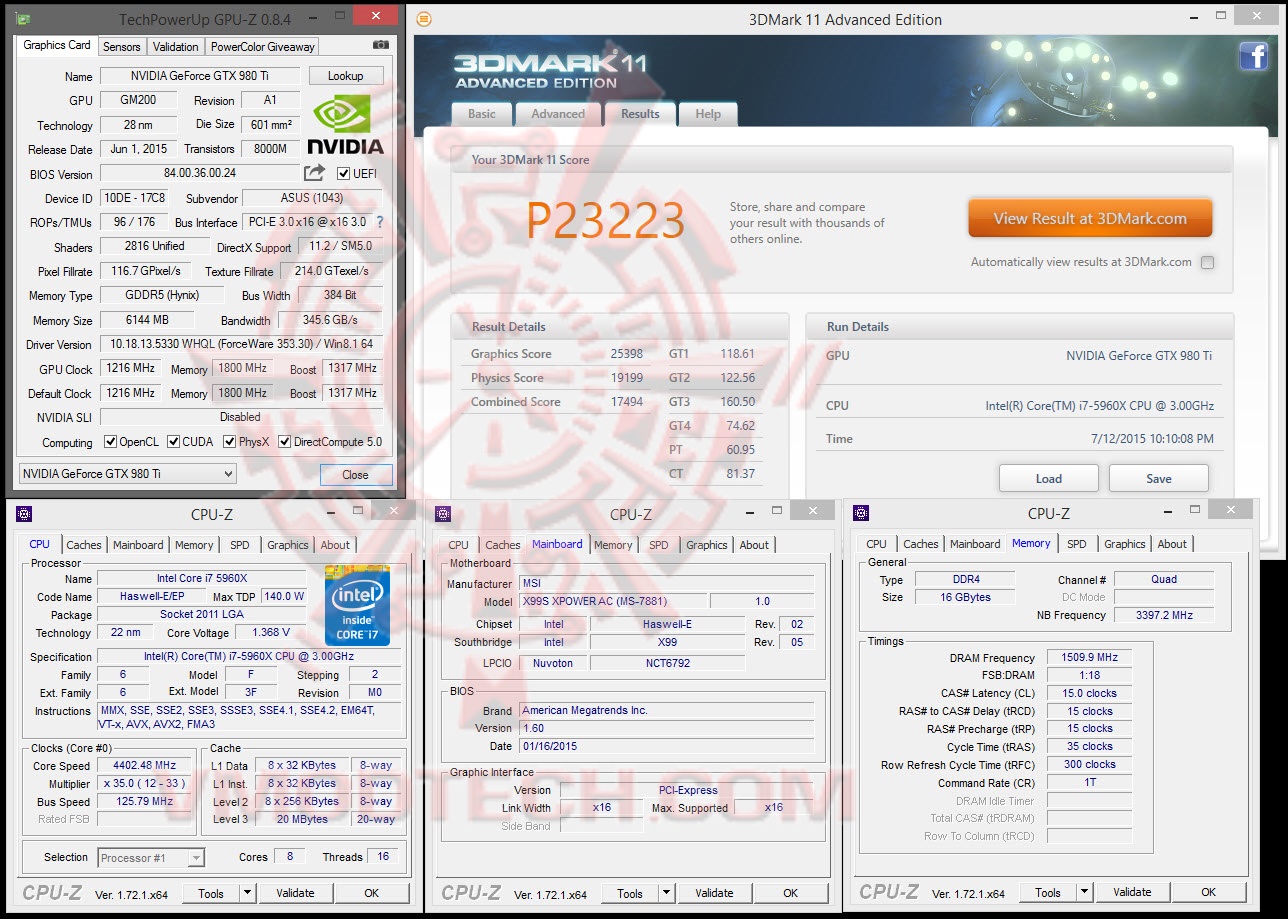Switch to GPU-Z Sensors tab
Screen dimensions: 1288x919
click(x=122, y=47)
